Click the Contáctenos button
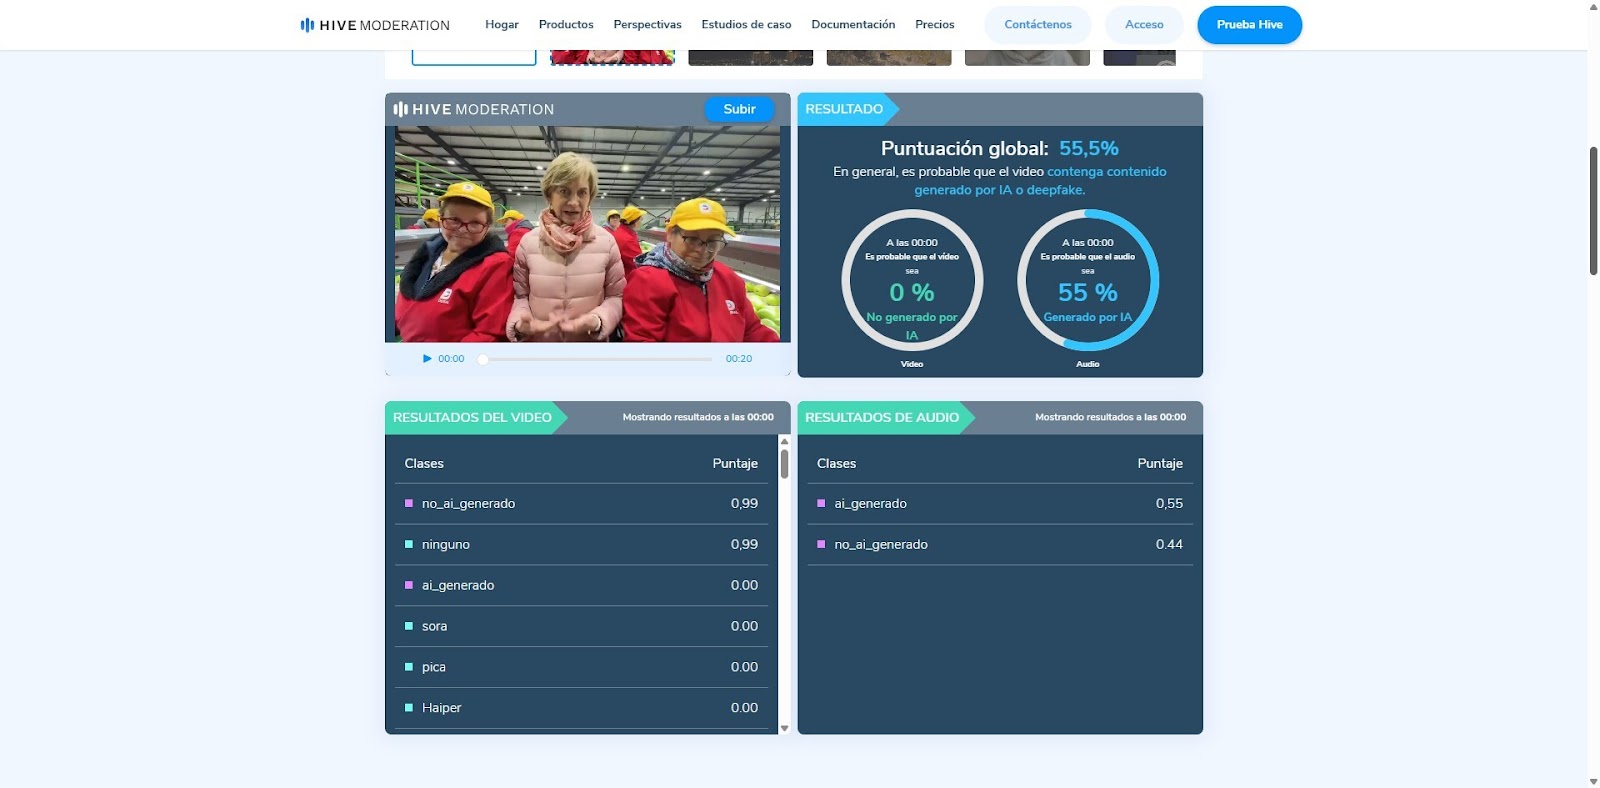1600x788 pixels. tap(1037, 25)
